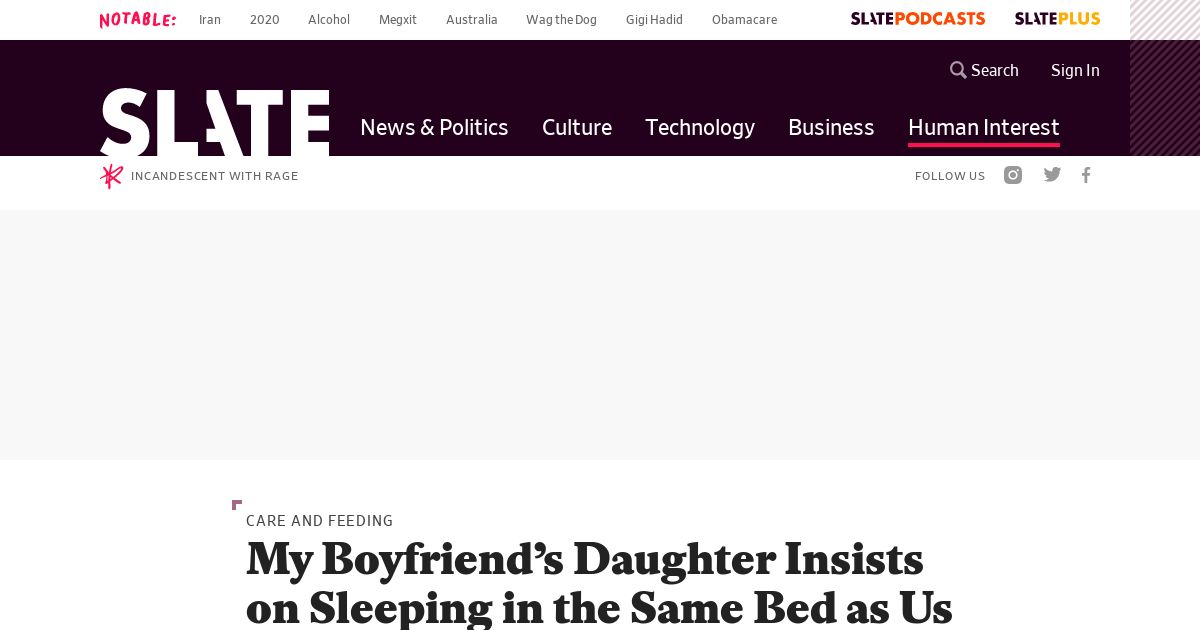Click the Care and Feeding label
1200x630 pixels.
point(319,521)
